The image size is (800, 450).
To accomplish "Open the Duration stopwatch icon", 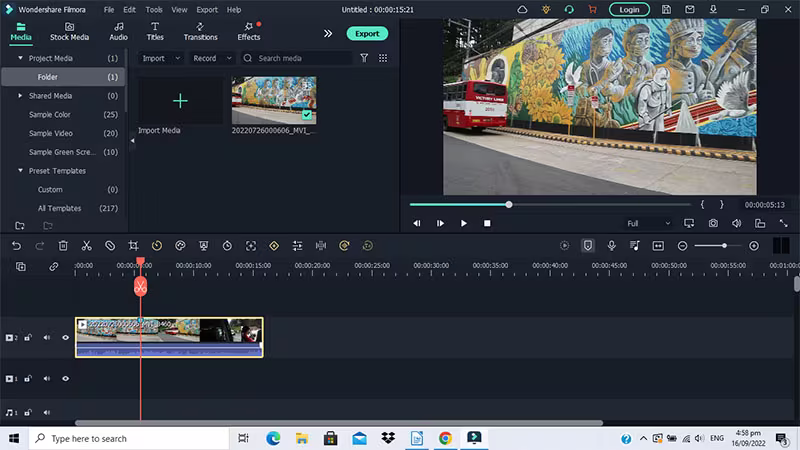I will pyautogui.click(x=227, y=246).
